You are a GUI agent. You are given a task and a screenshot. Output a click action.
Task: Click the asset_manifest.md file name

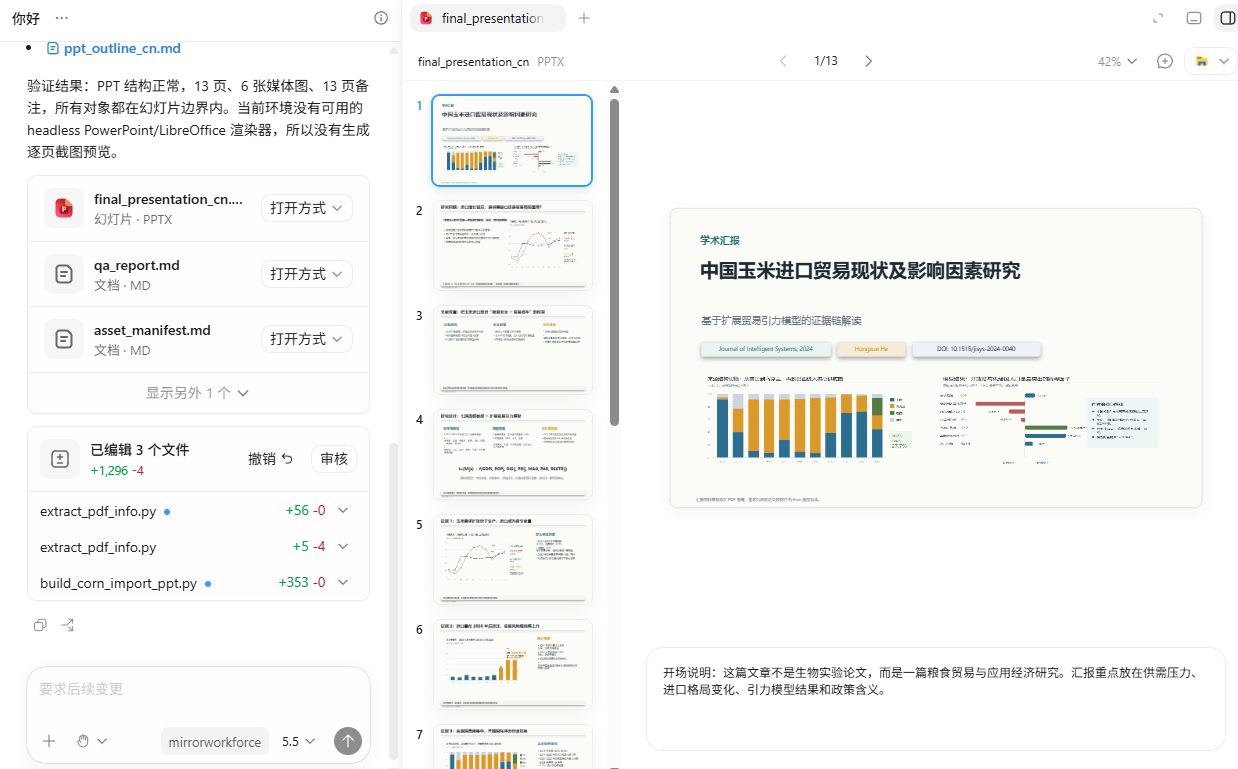pos(152,330)
